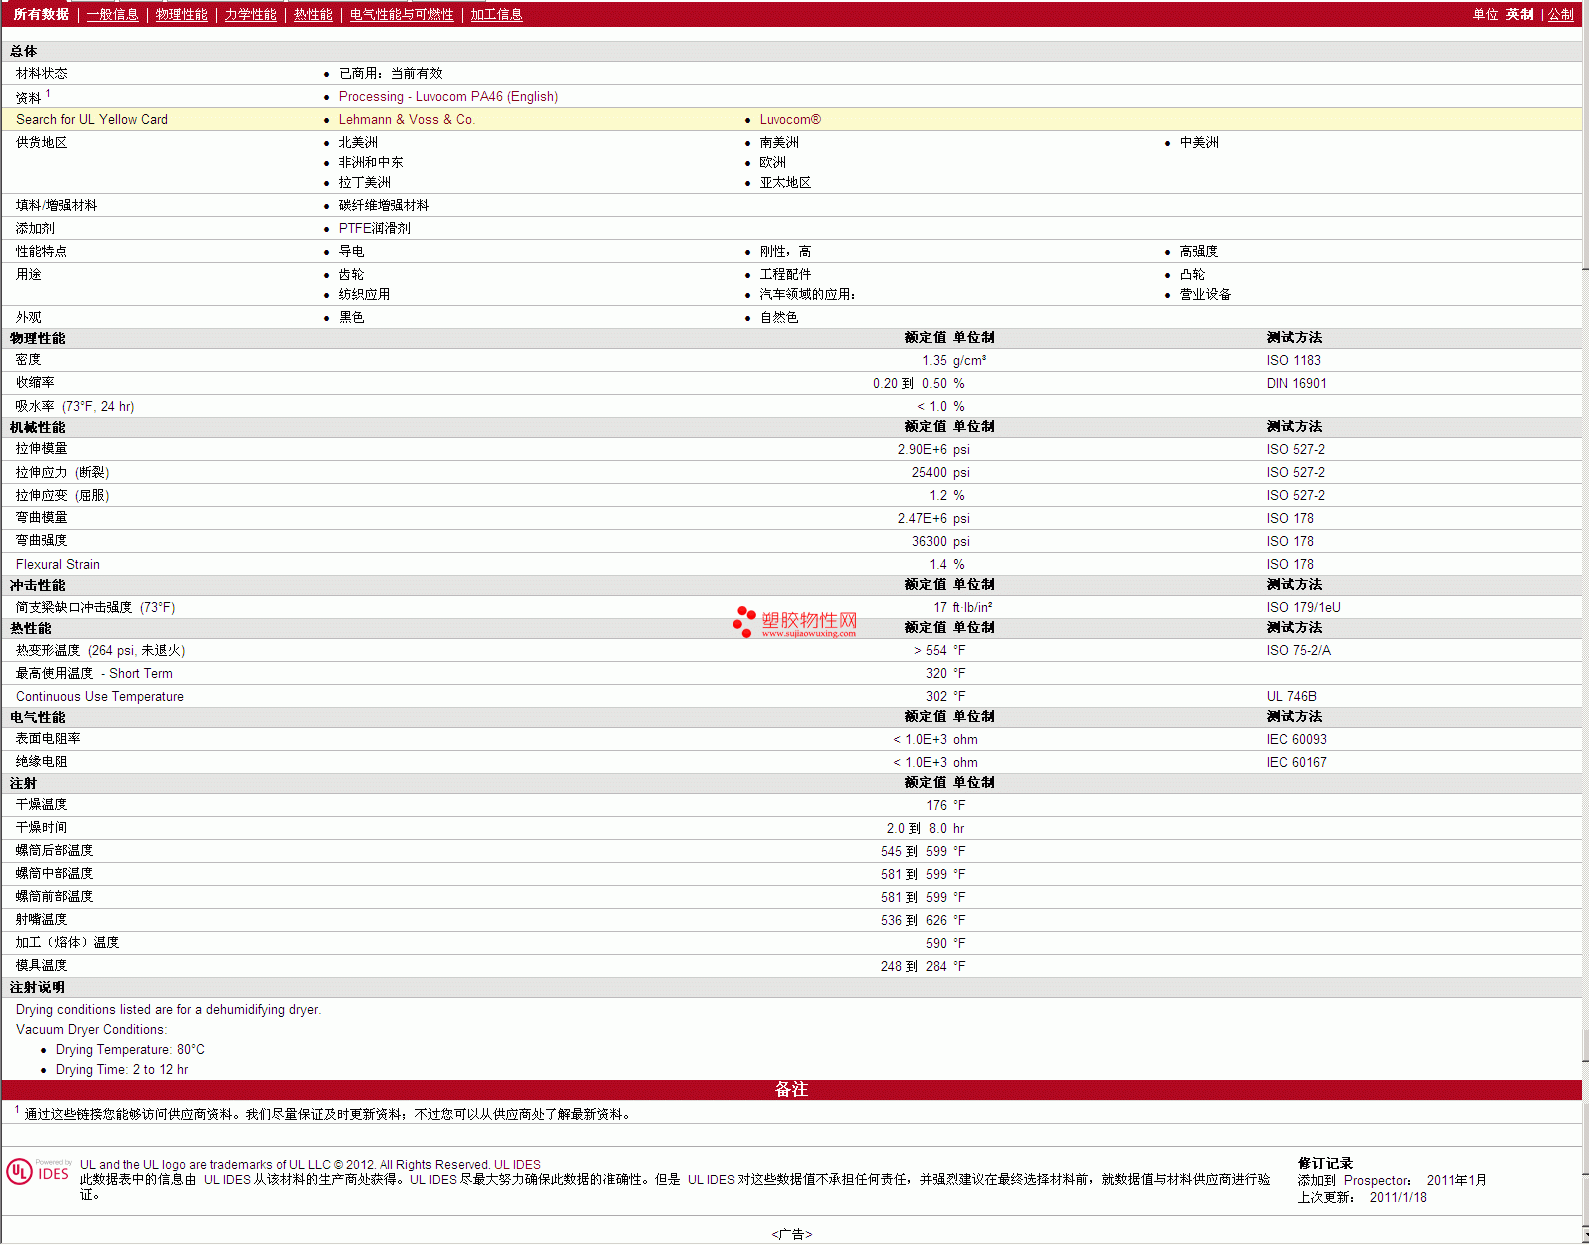Click the UL 746B test method
1589x1245 pixels.
point(1291,696)
